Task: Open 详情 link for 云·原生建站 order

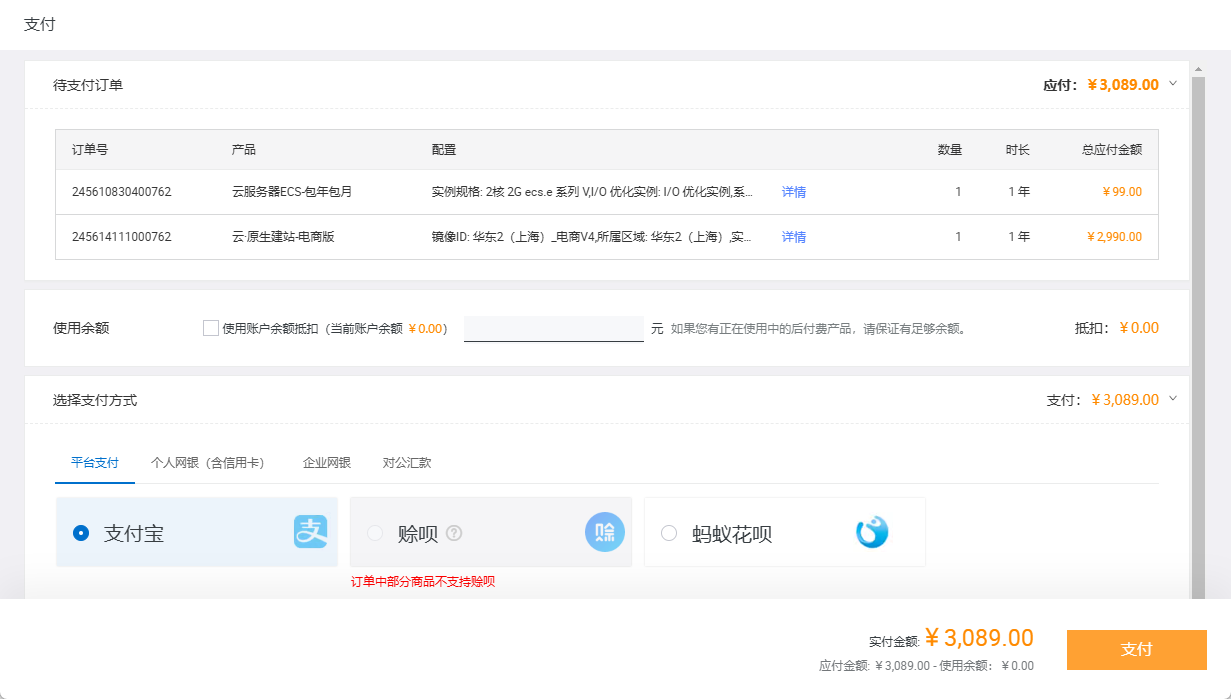Action: (794, 237)
